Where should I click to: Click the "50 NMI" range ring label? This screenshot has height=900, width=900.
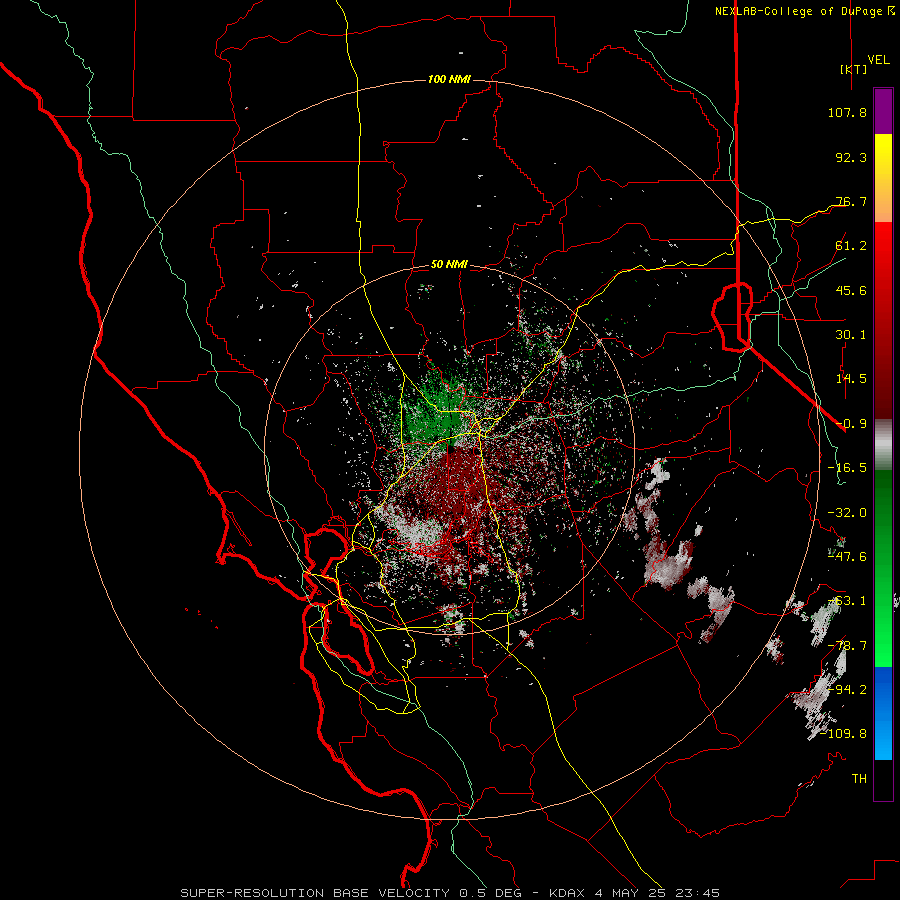click(x=449, y=265)
